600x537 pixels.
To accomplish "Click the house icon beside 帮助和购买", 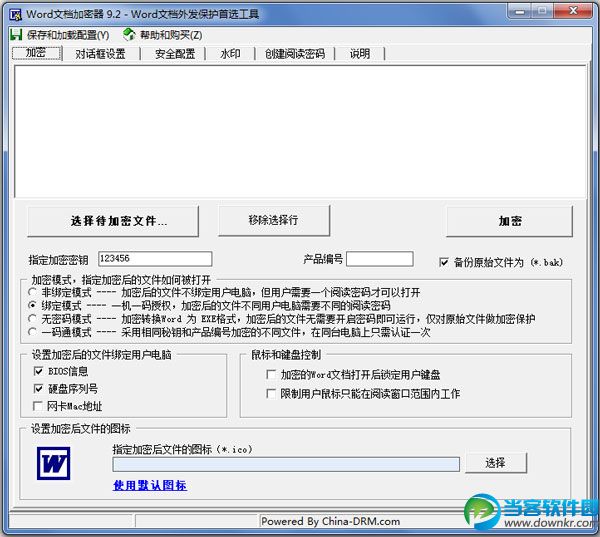I will (x=129, y=34).
